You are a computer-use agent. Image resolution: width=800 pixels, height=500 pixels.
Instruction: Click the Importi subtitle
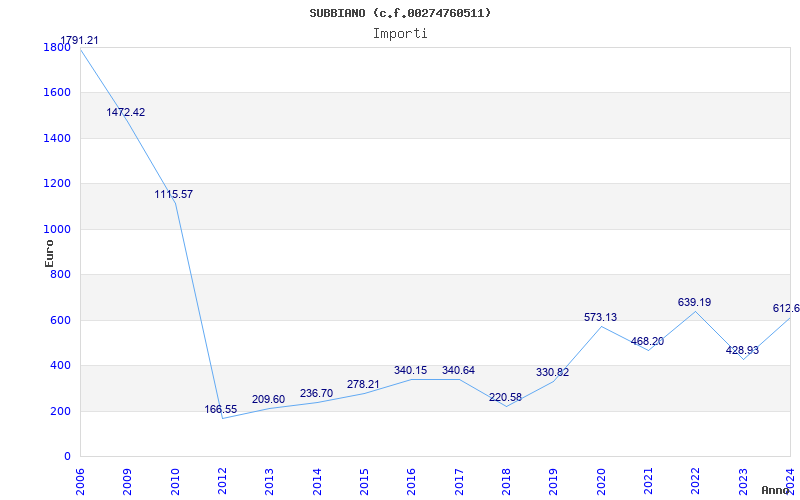pos(400,34)
